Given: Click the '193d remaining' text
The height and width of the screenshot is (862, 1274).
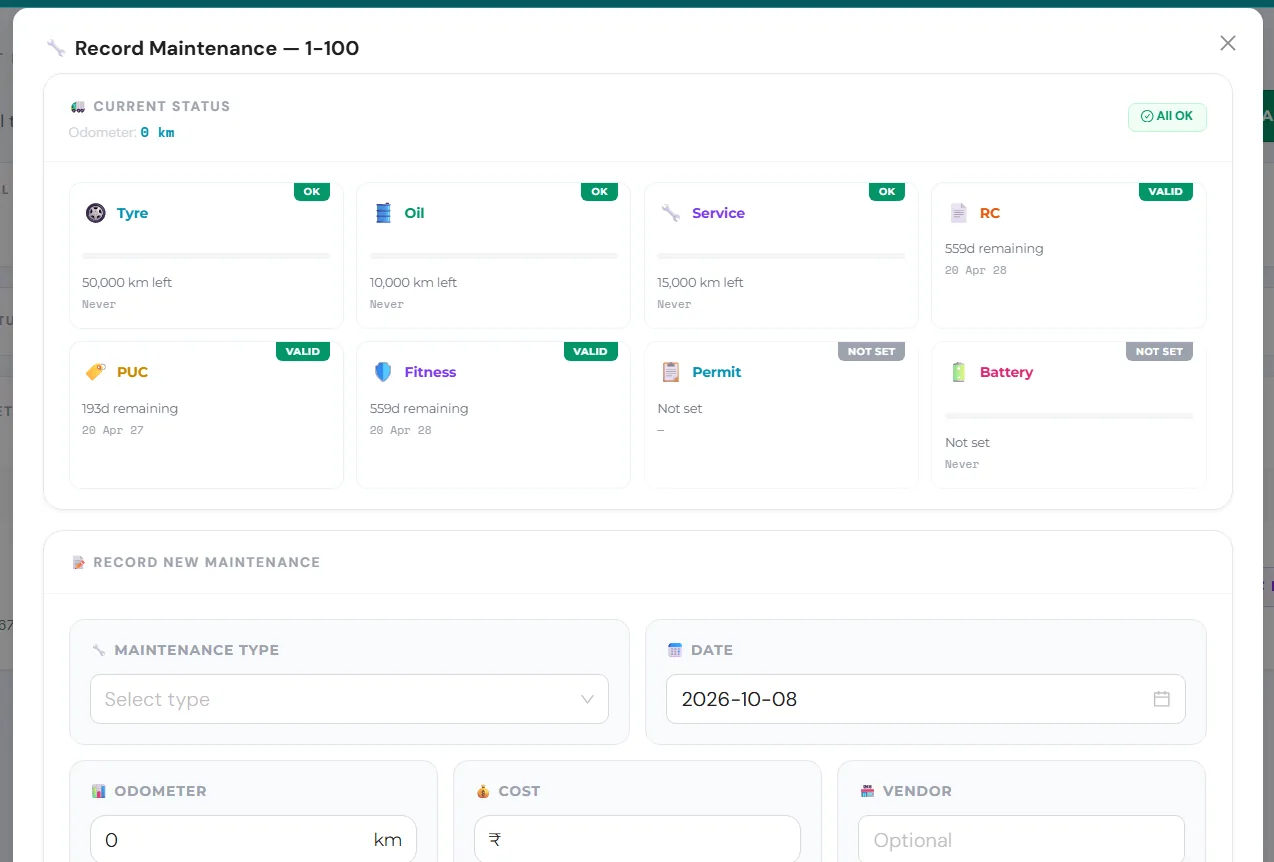Looking at the screenshot, I should pyautogui.click(x=130, y=408).
